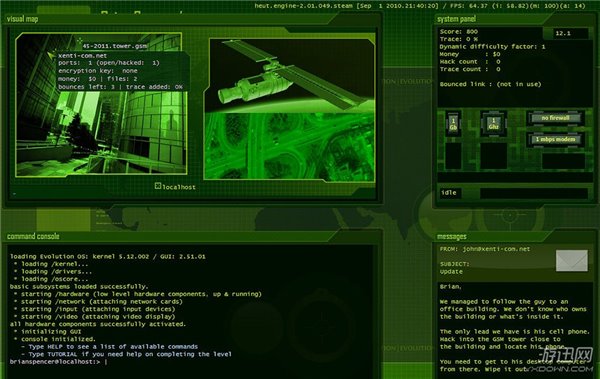Click the 1 Ghz CPU chip icon
The width and height of the screenshot is (600, 379).
(x=494, y=123)
